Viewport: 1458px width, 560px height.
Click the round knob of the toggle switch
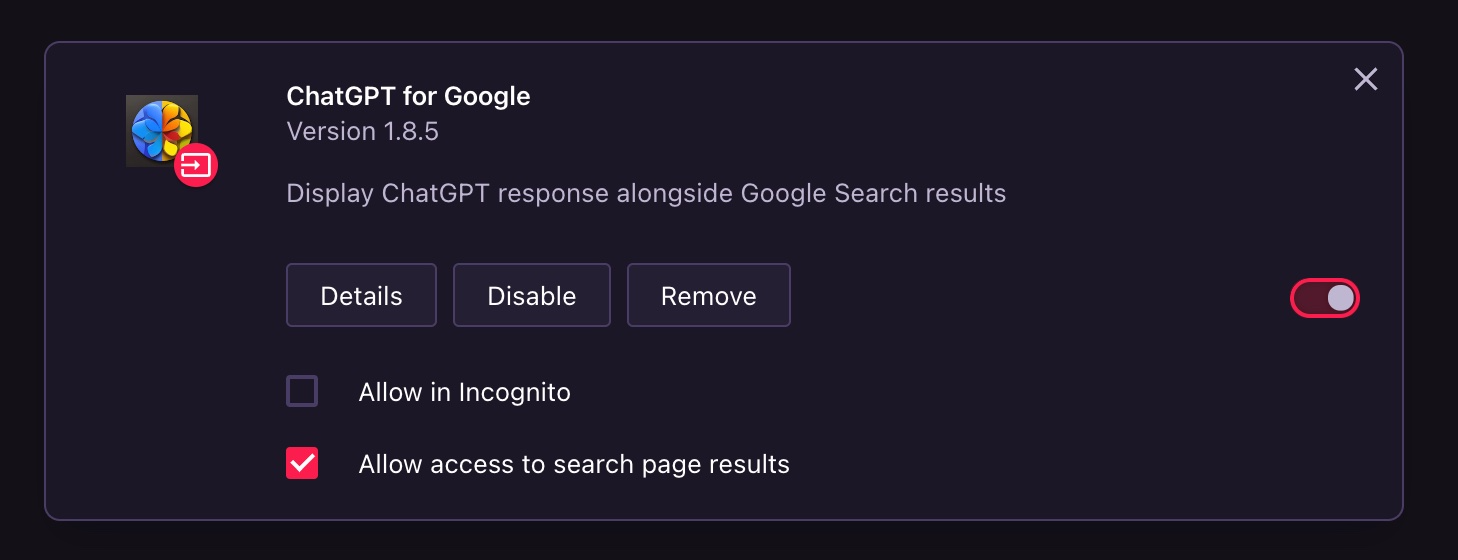1340,298
